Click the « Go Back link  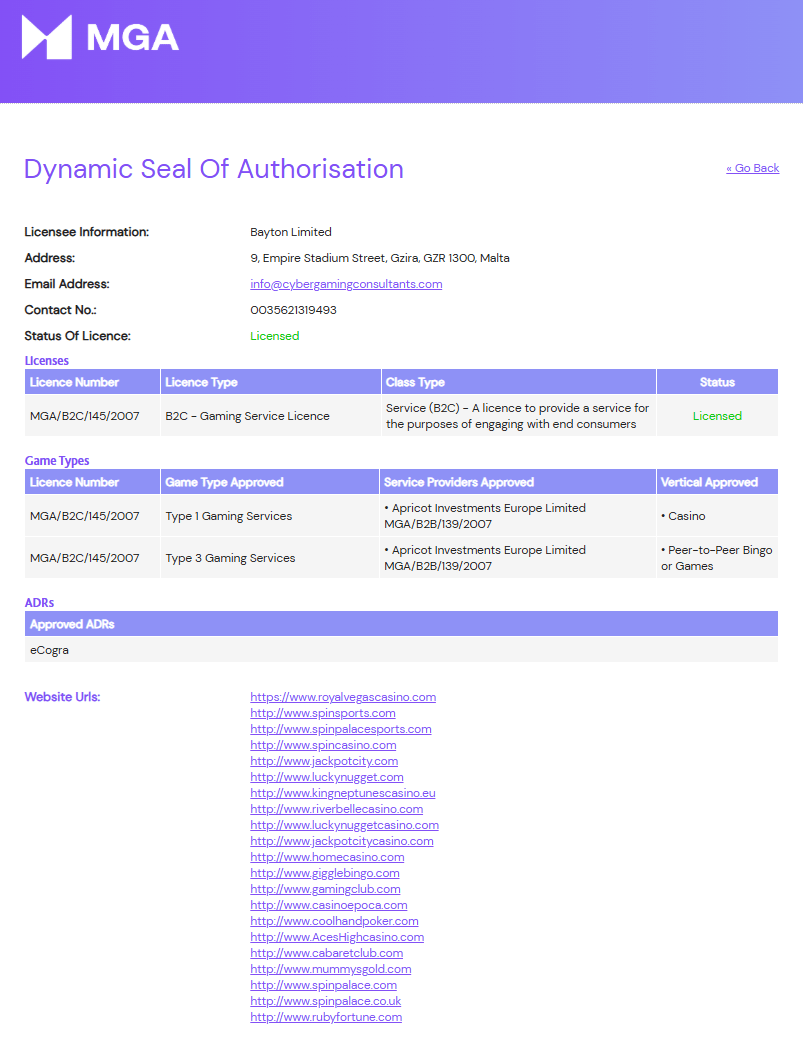752,168
